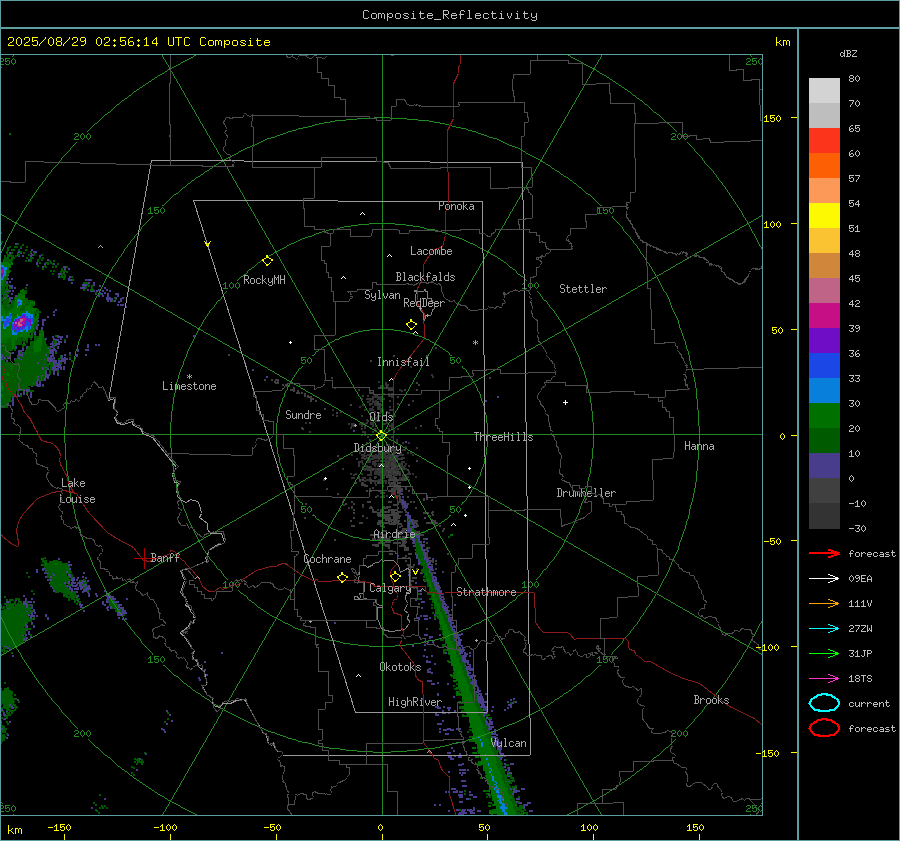Screen dimensions: 900x841
Task: Click the Lake Louise label
Action: 77,491
